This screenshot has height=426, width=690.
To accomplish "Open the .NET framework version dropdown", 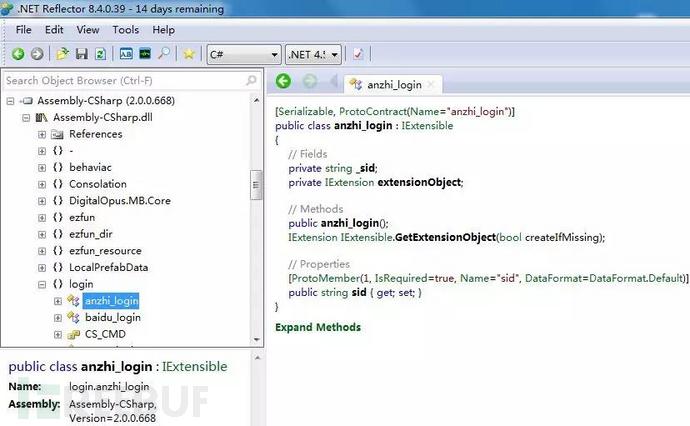I will point(313,54).
